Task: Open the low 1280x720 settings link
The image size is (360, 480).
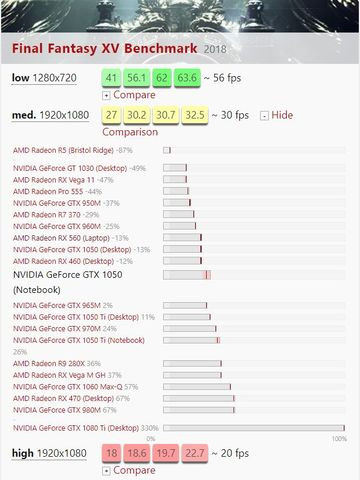Action: coord(44,78)
